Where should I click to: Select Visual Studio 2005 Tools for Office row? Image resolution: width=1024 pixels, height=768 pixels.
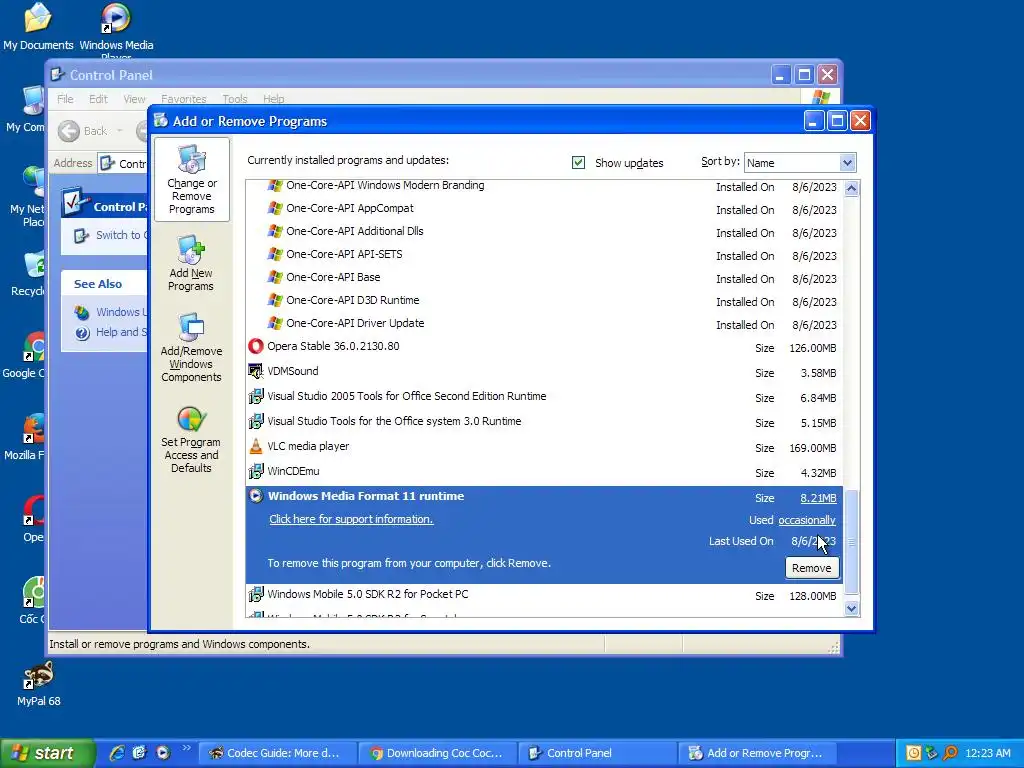click(544, 396)
